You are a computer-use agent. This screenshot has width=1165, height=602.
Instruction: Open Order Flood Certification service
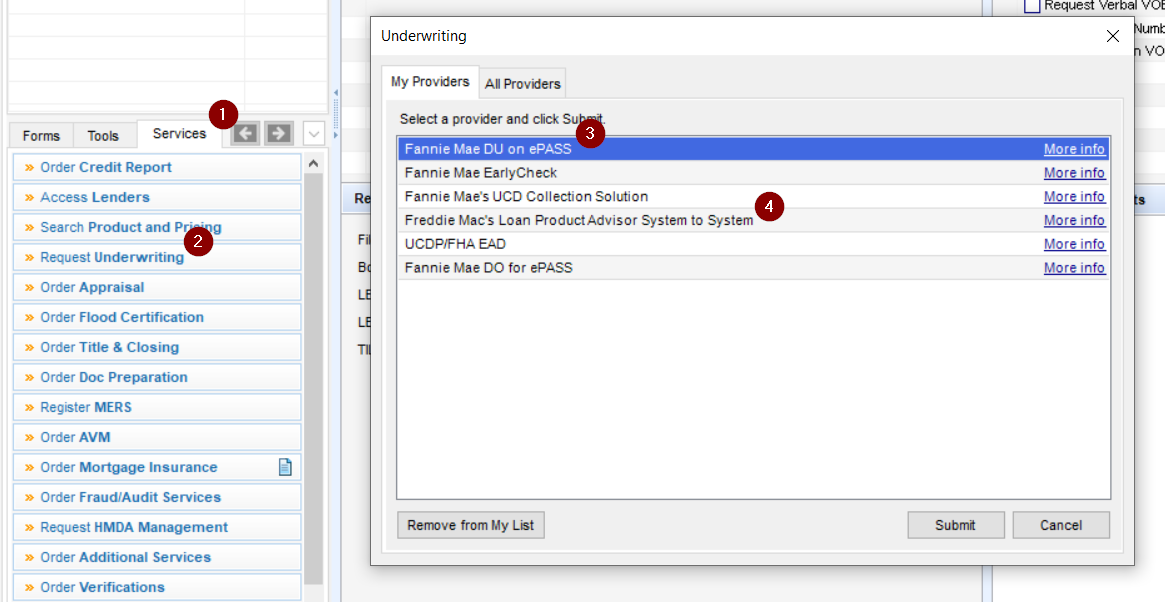tap(122, 317)
